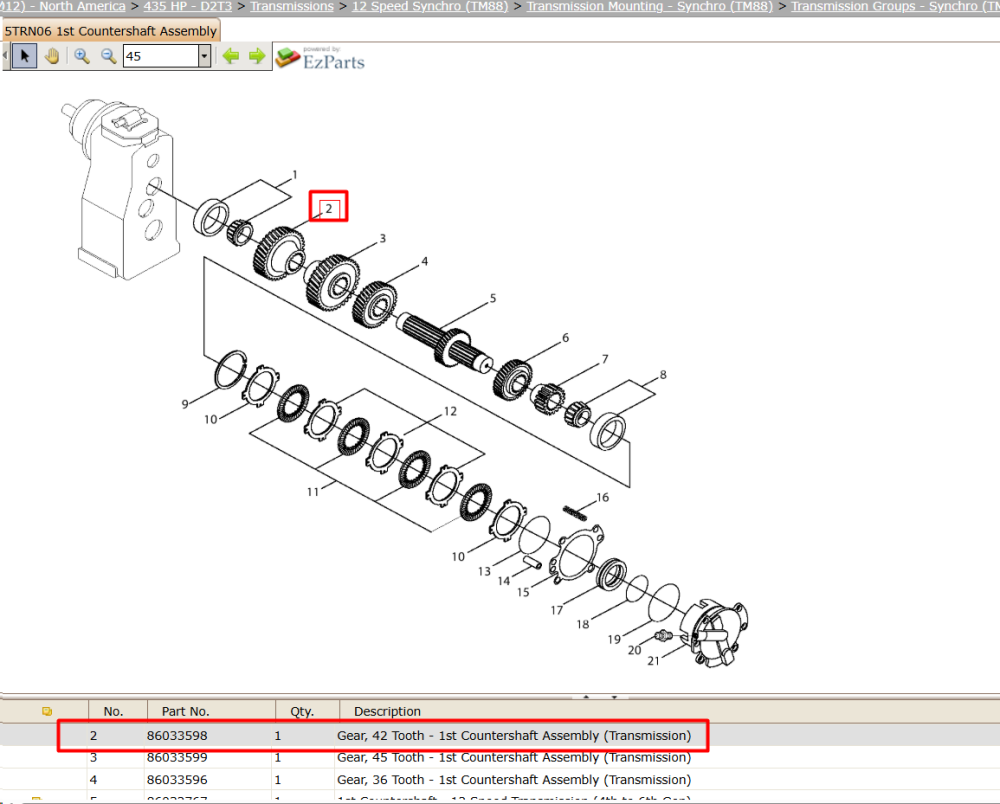Screen dimensions: 1000x804
Task: Zoom in on the parts diagram
Action: click(82, 56)
